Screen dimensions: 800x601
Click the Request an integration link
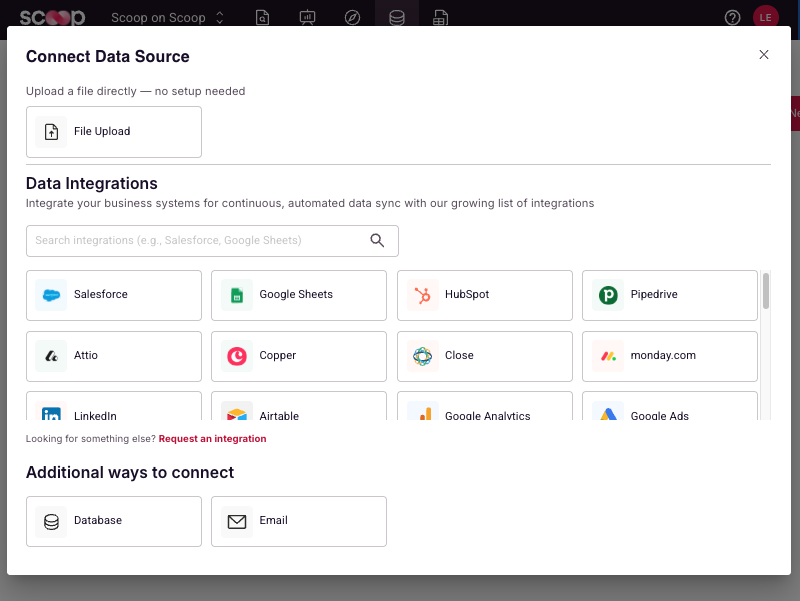[212, 438]
